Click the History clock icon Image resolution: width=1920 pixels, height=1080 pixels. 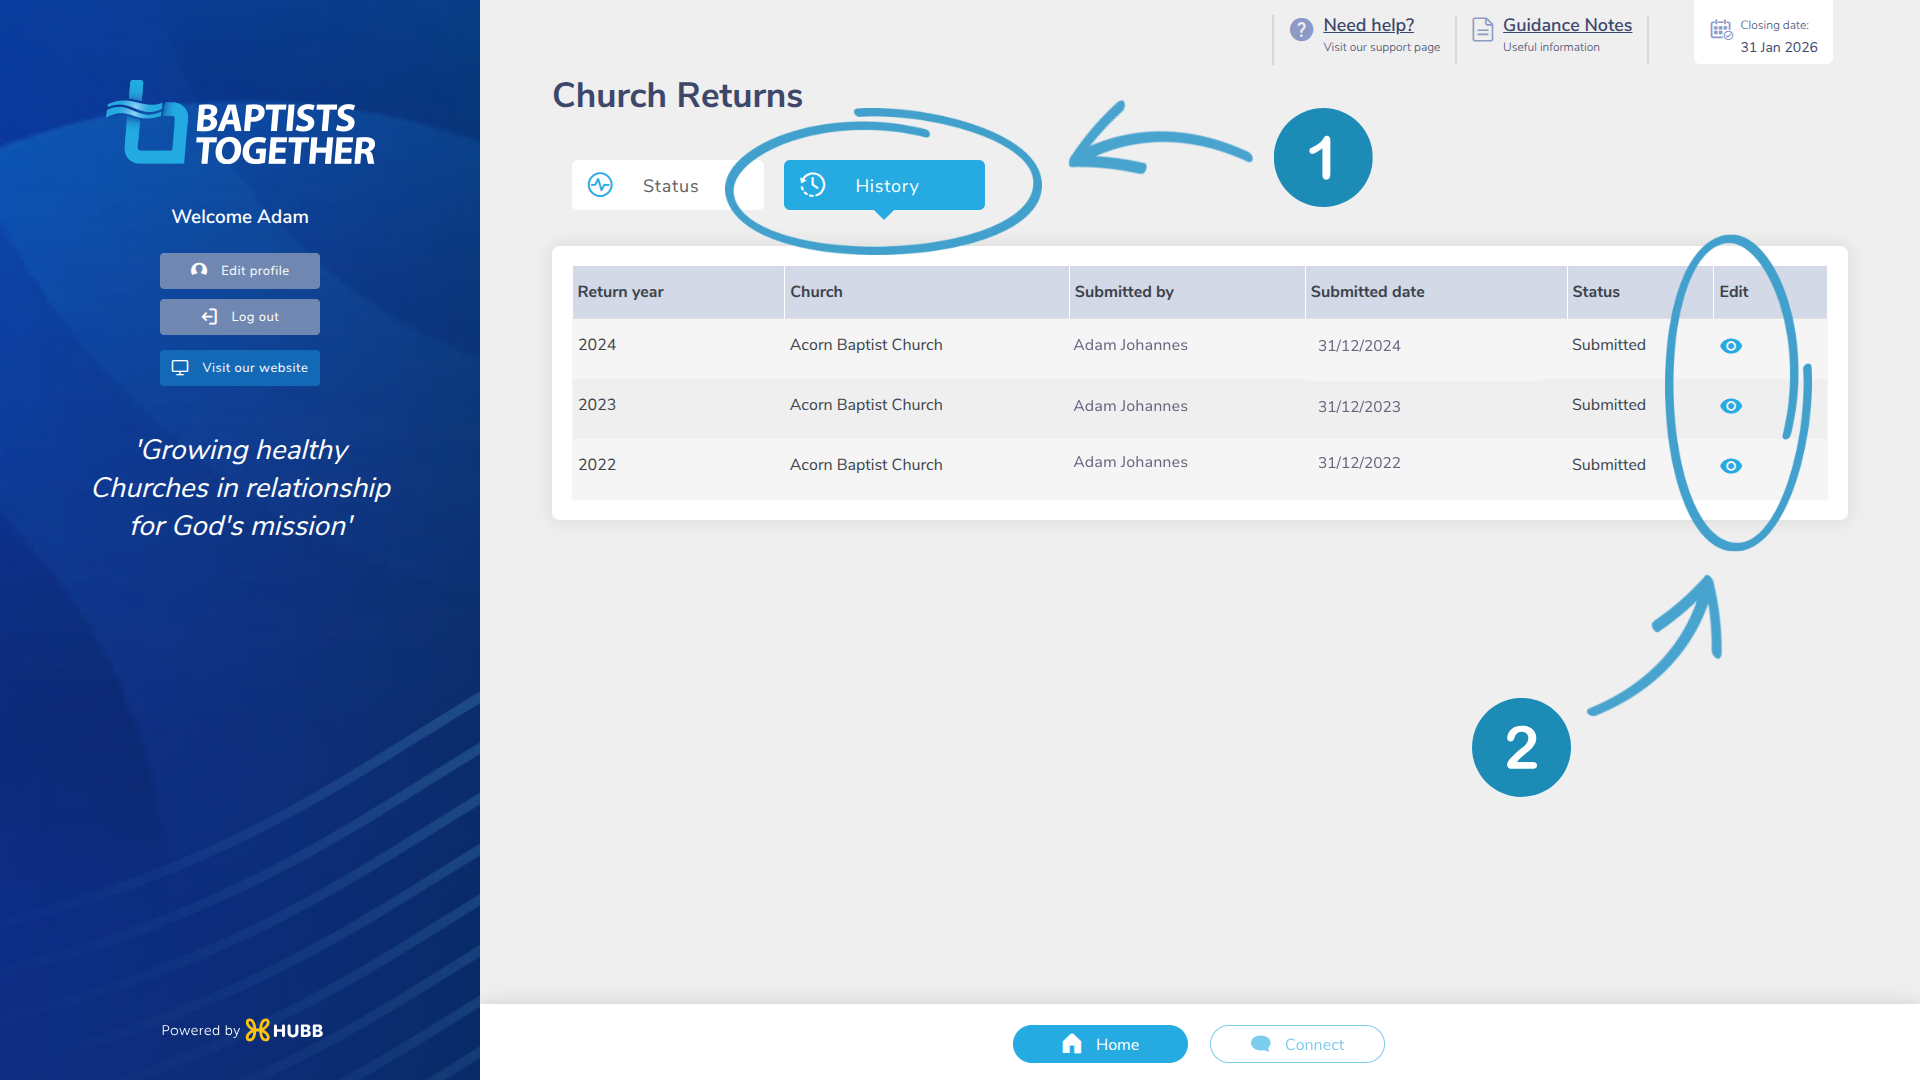813,185
